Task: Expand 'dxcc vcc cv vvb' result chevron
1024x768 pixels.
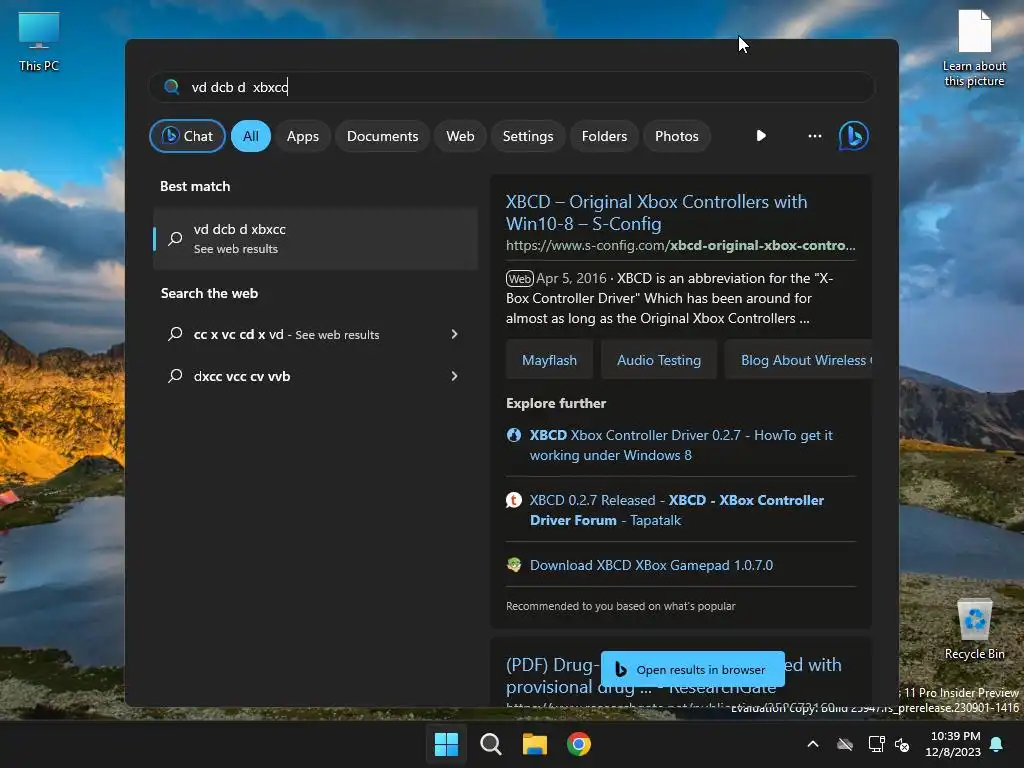Action: [x=455, y=376]
